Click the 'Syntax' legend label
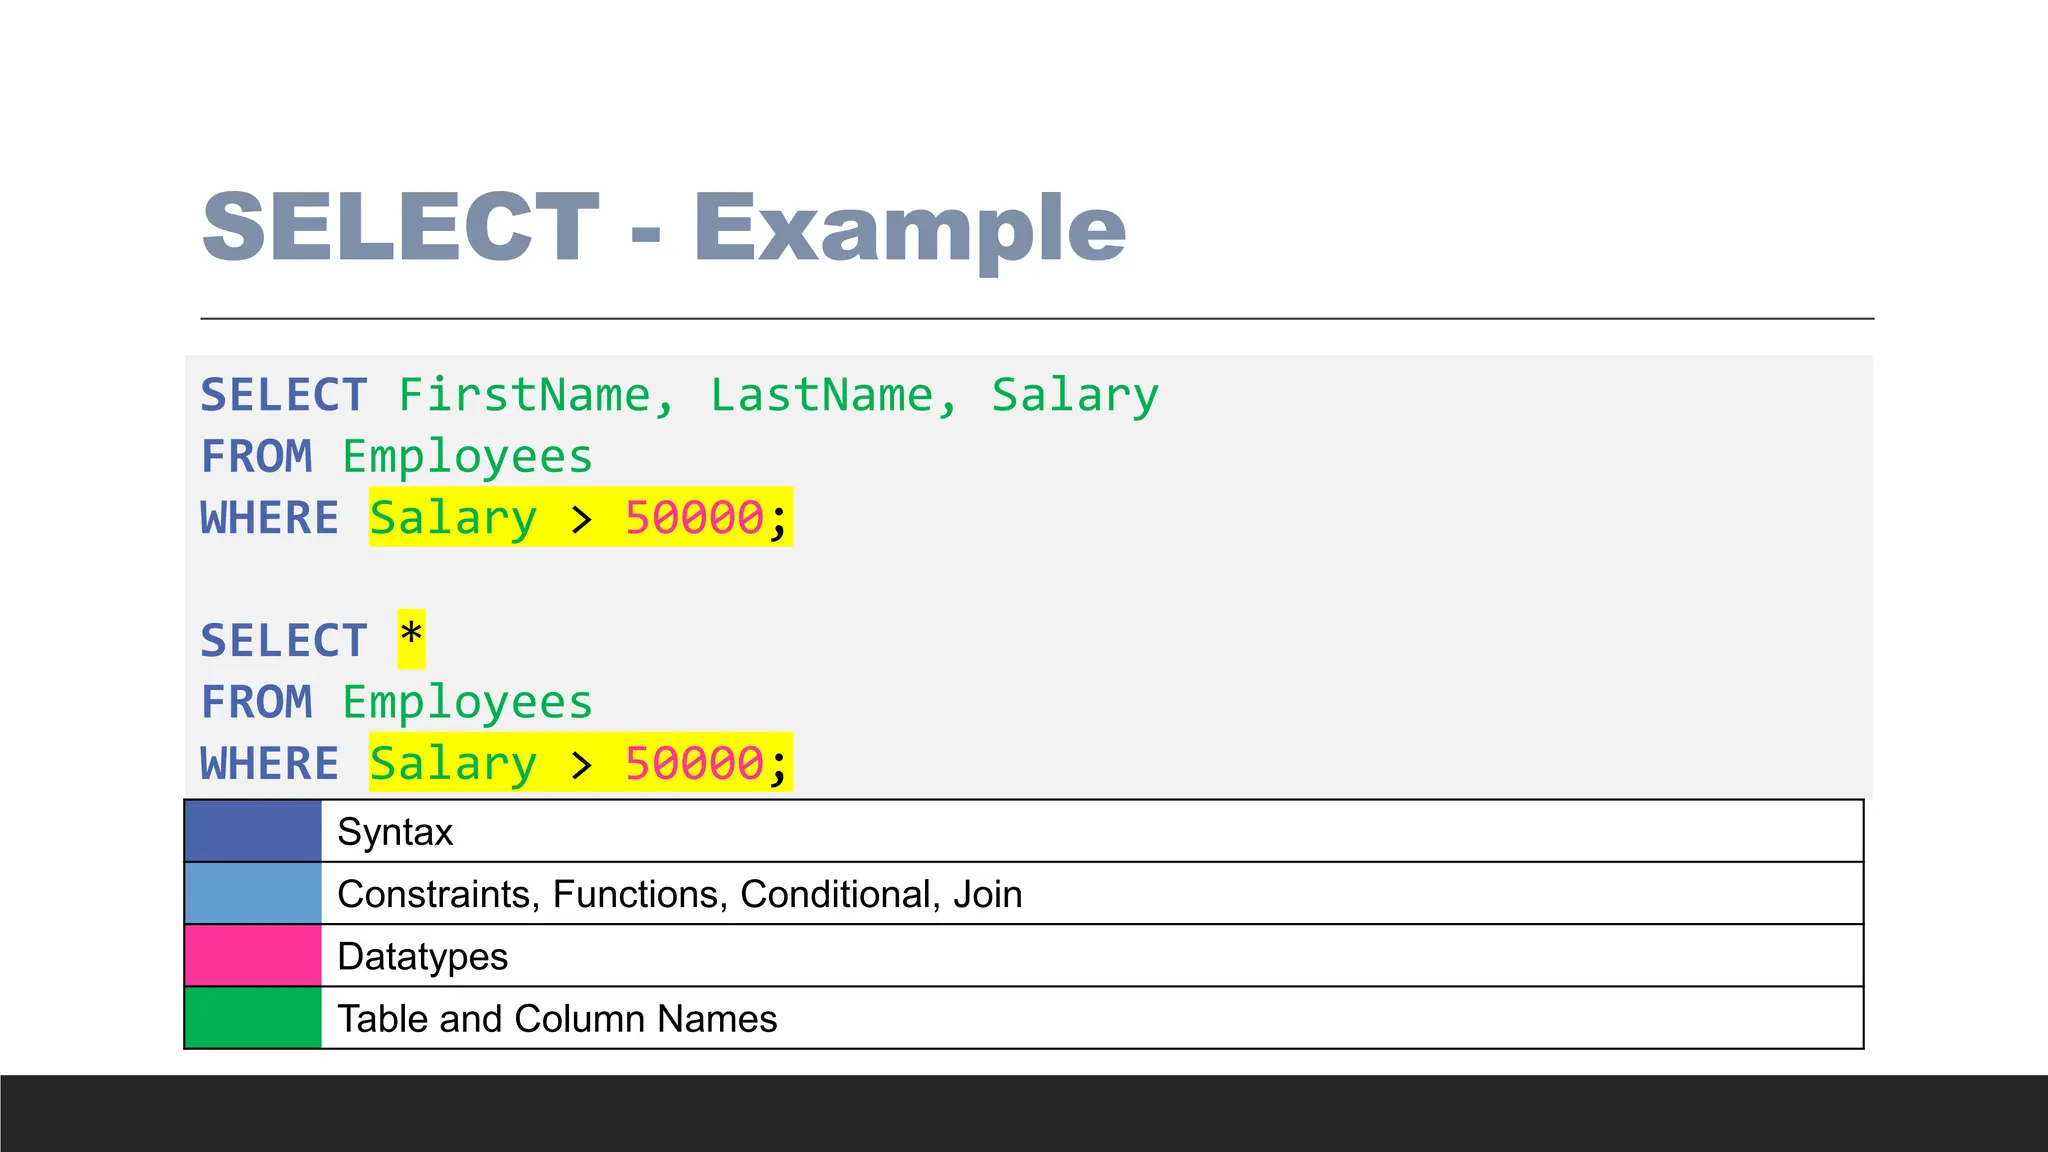The height and width of the screenshot is (1152, 2048). (x=395, y=832)
